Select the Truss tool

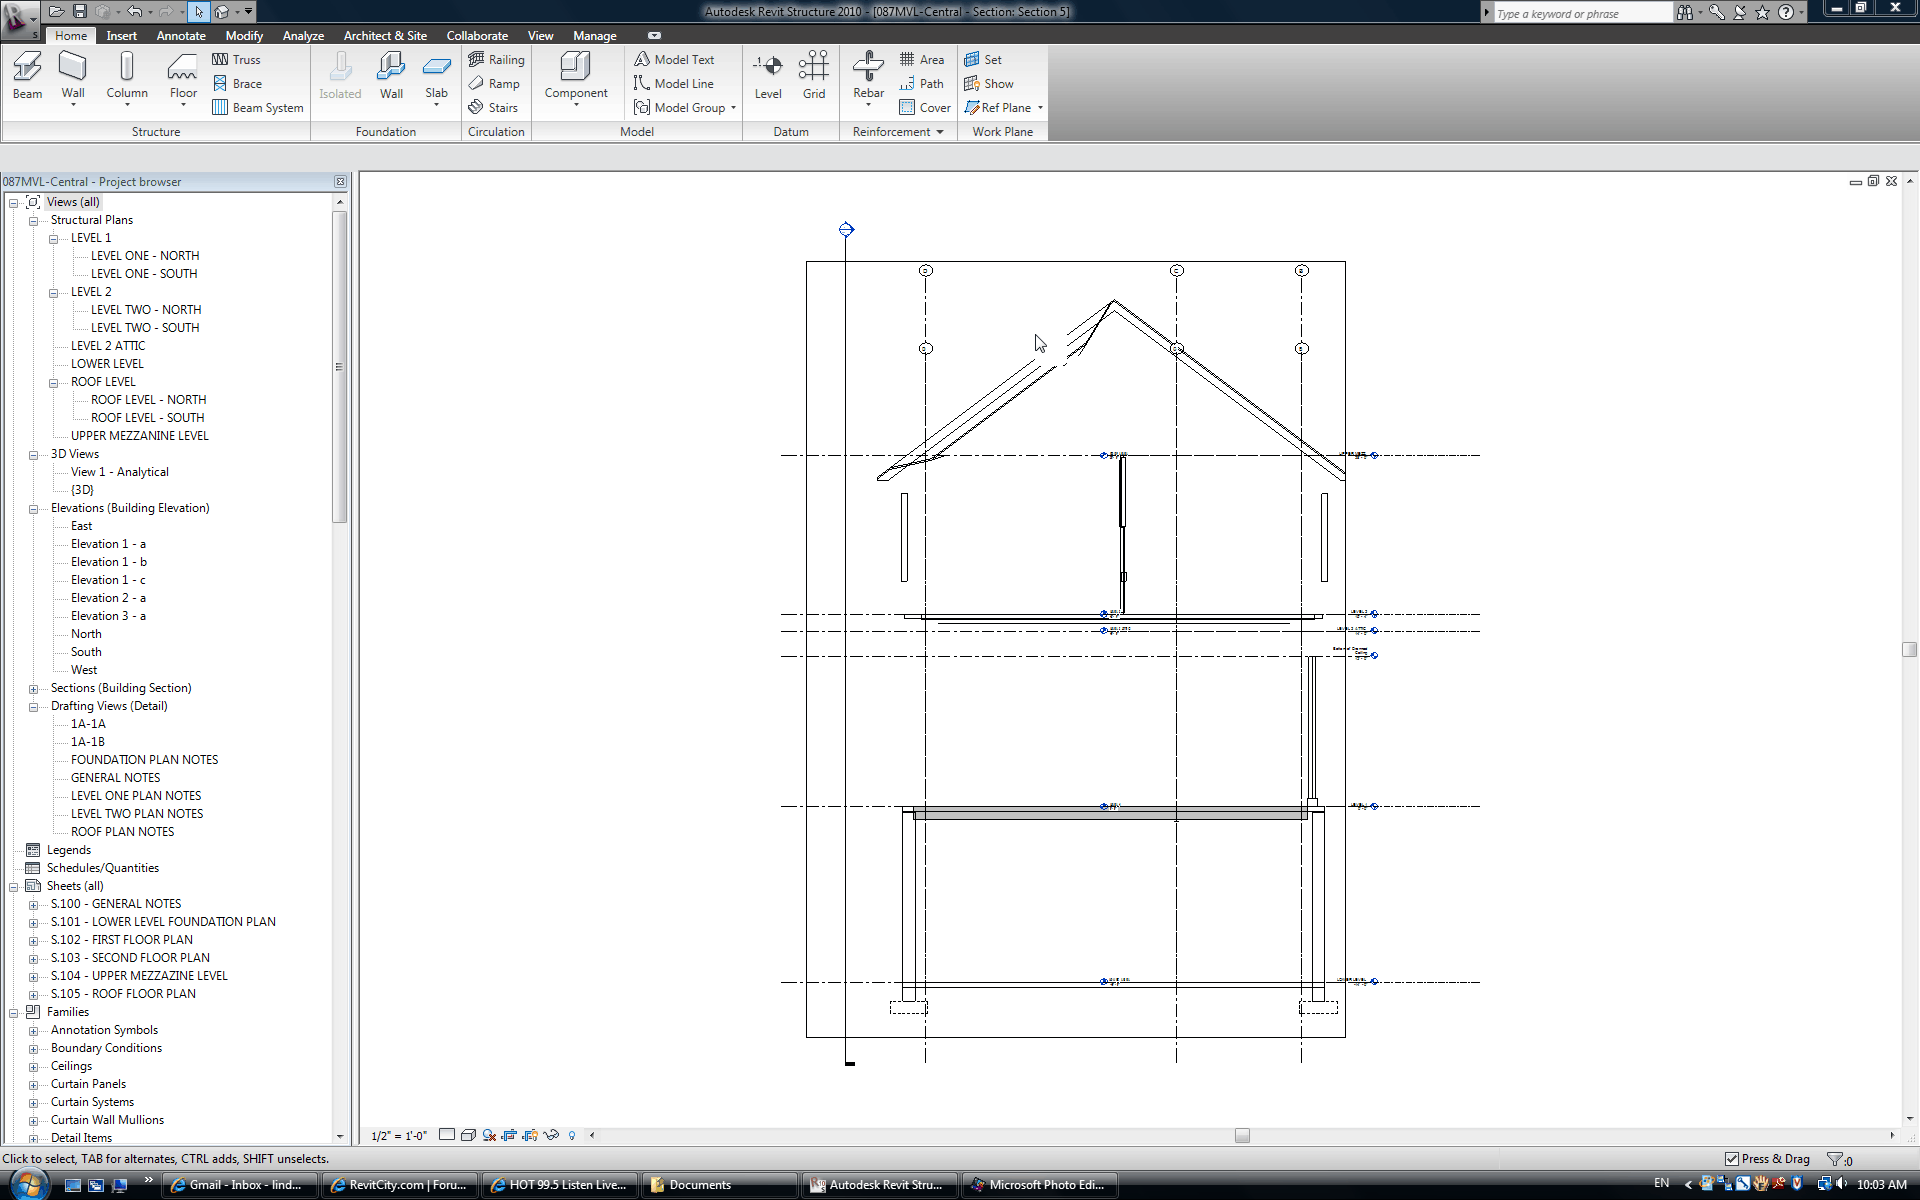click(x=236, y=60)
